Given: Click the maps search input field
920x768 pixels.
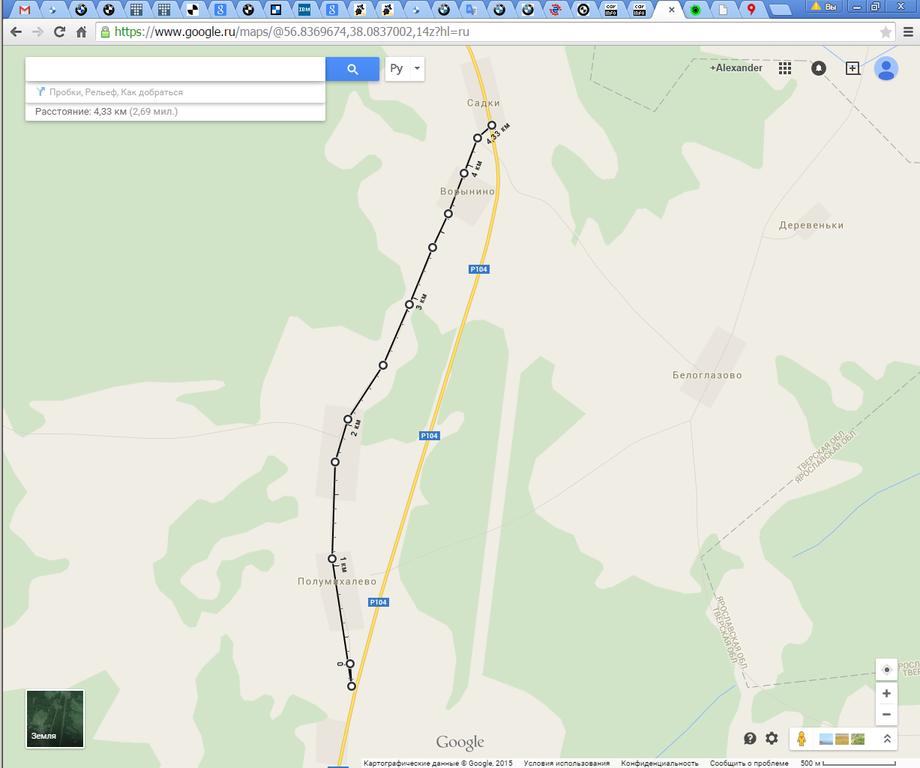Looking at the screenshot, I should click(x=175, y=69).
